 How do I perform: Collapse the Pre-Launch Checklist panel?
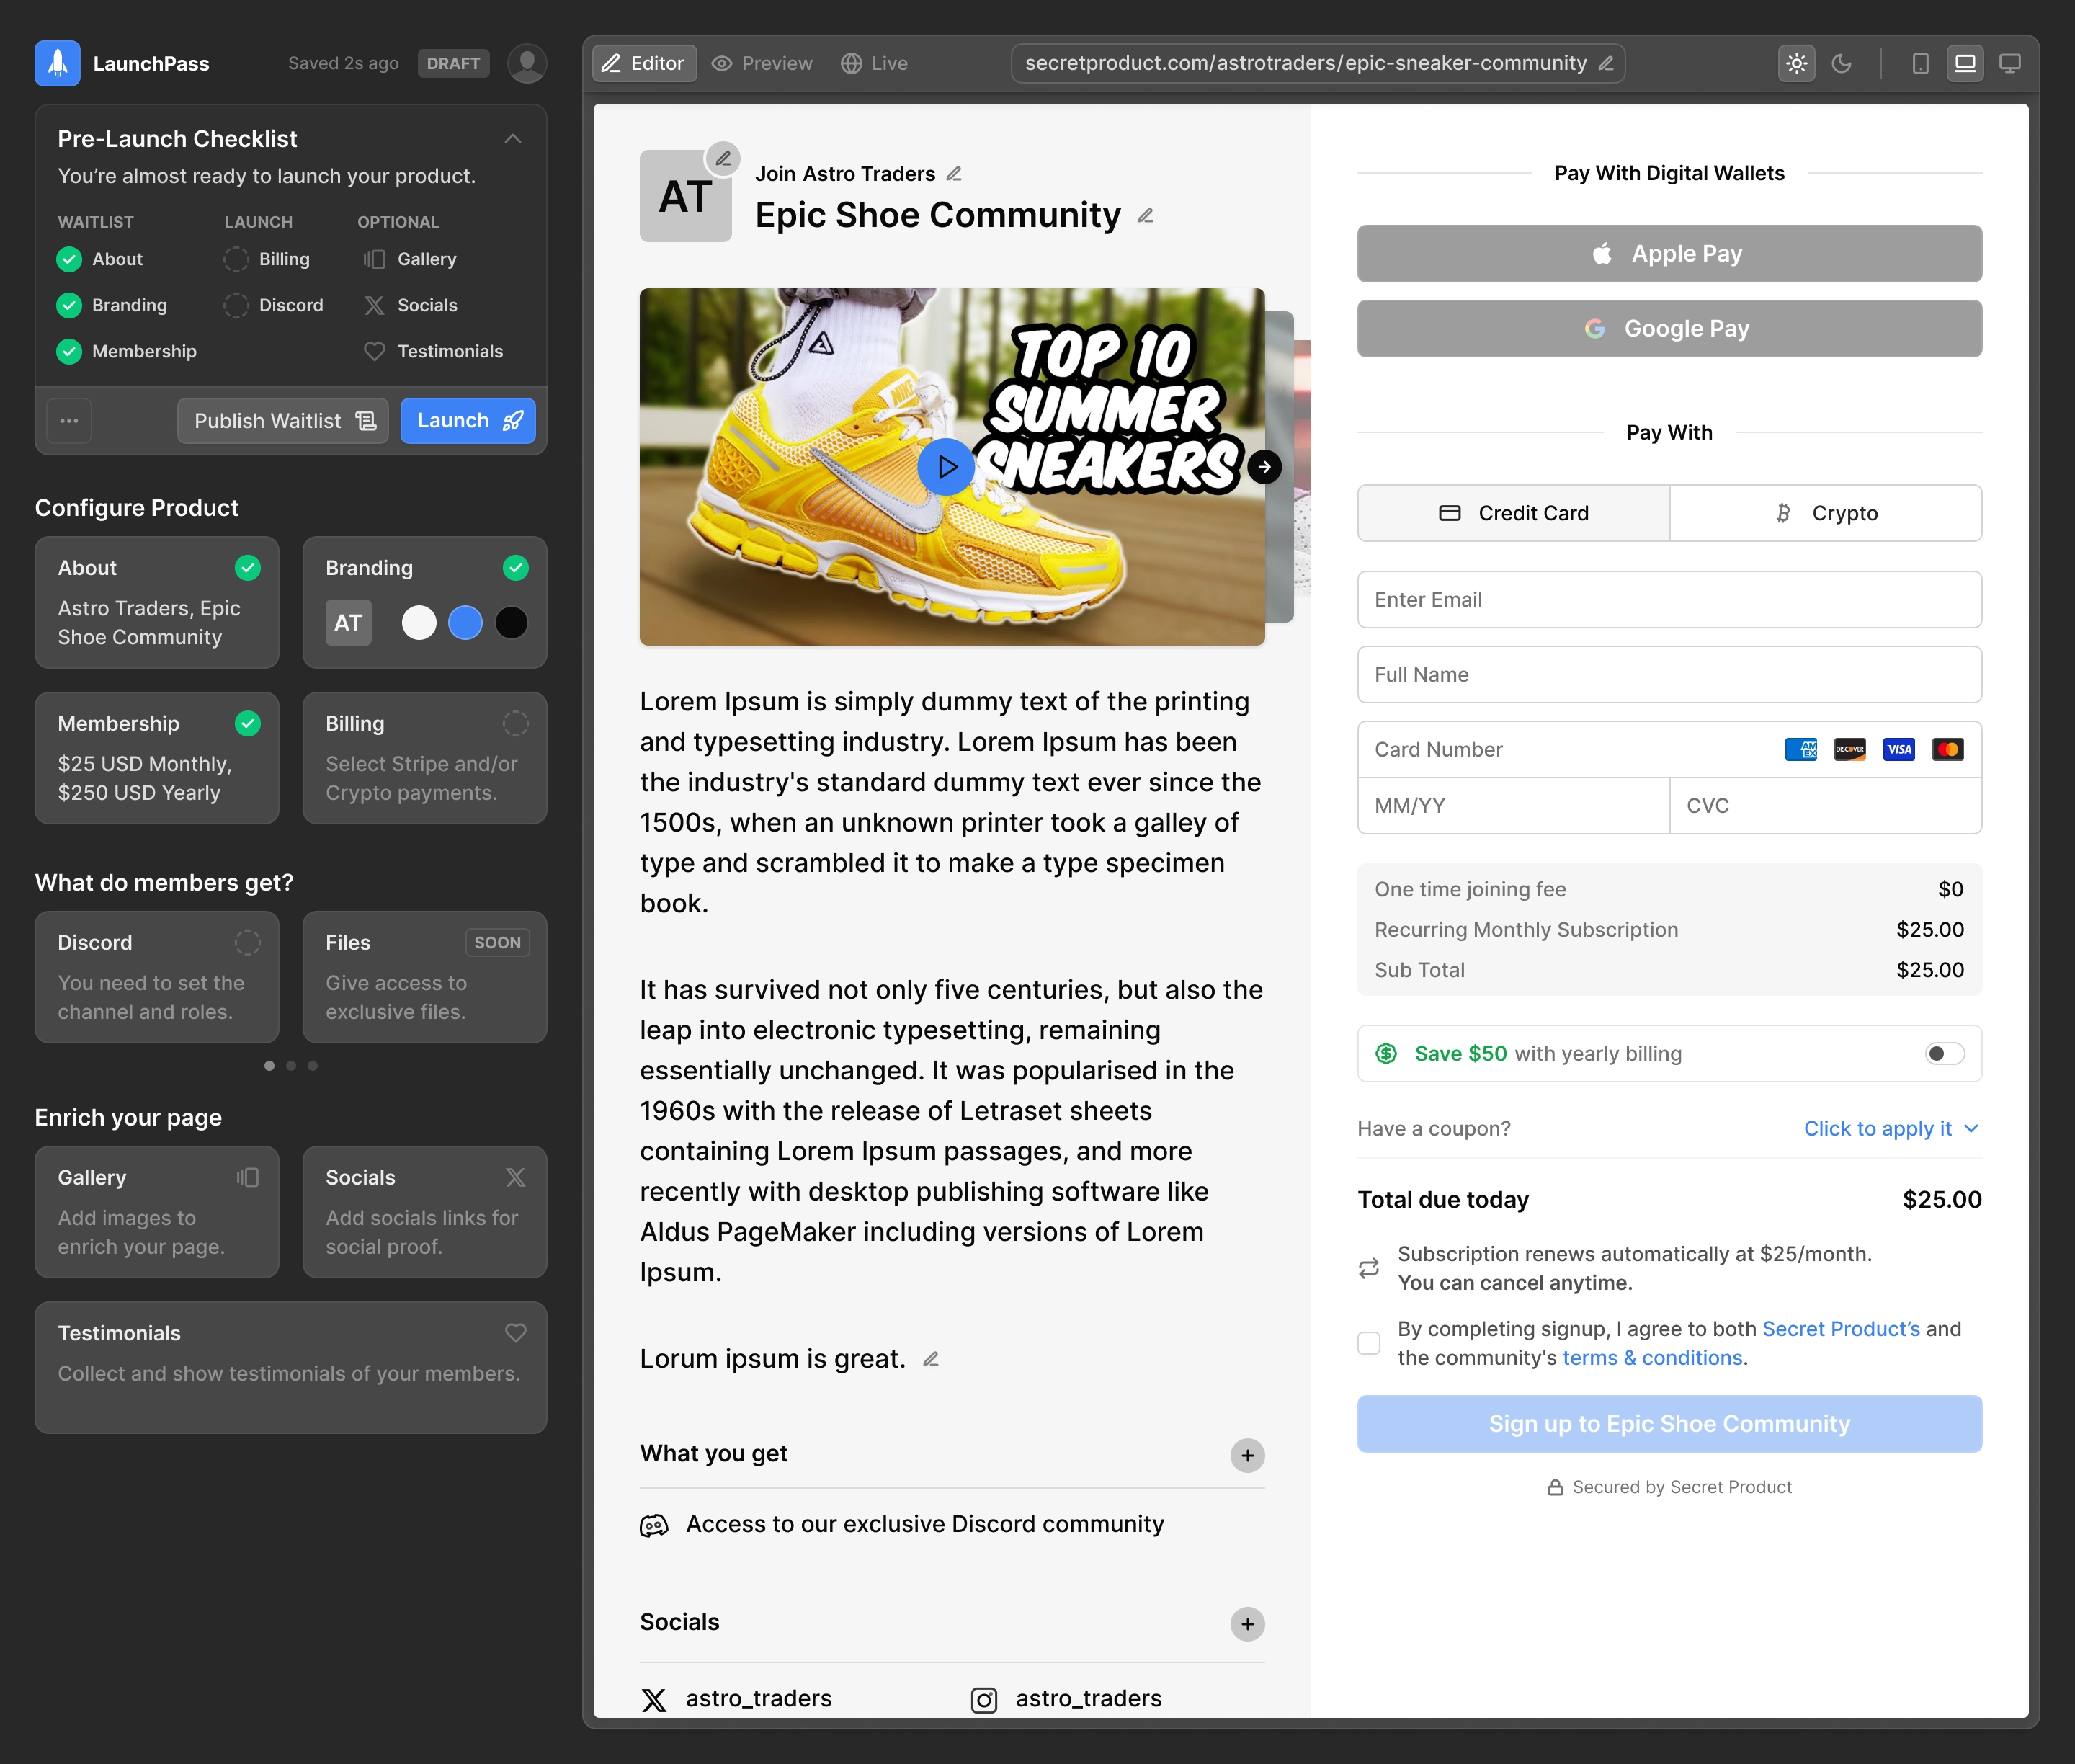pyautogui.click(x=513, y=139)
